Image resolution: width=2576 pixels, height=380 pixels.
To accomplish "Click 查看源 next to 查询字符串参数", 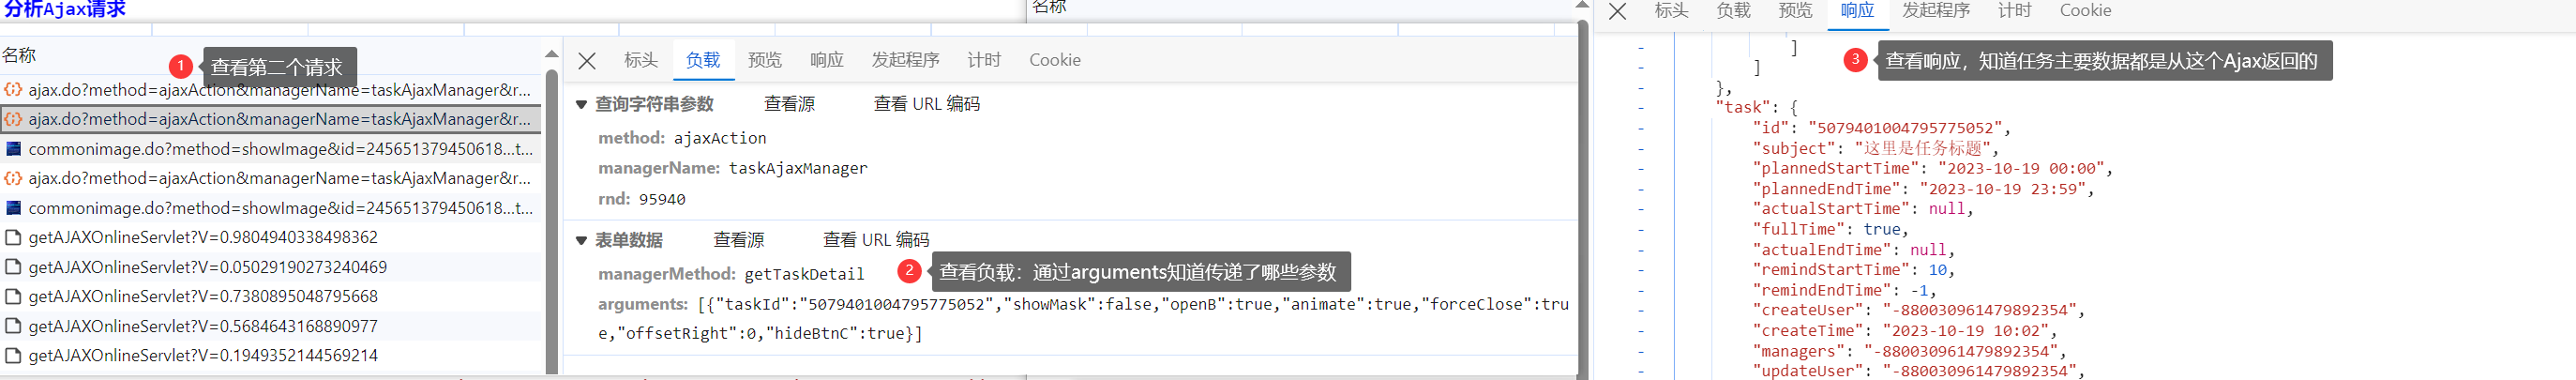I will tap(789, 104).
